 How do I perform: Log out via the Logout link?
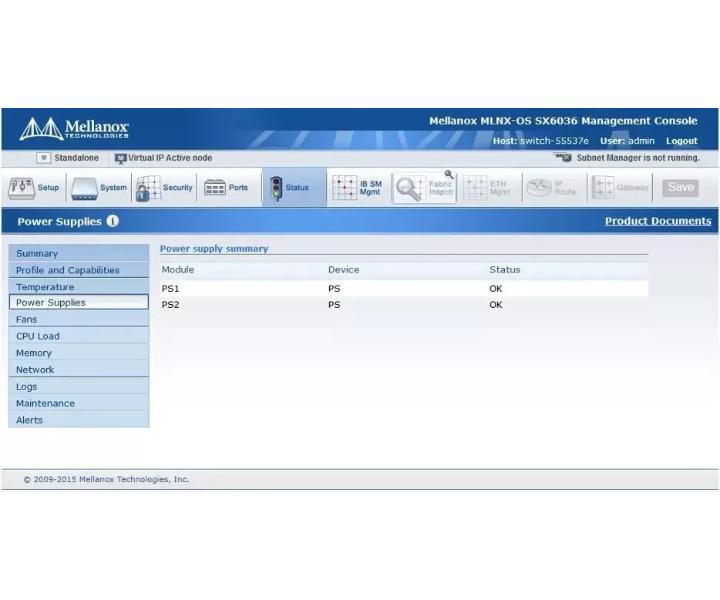(x=681, y=141)
